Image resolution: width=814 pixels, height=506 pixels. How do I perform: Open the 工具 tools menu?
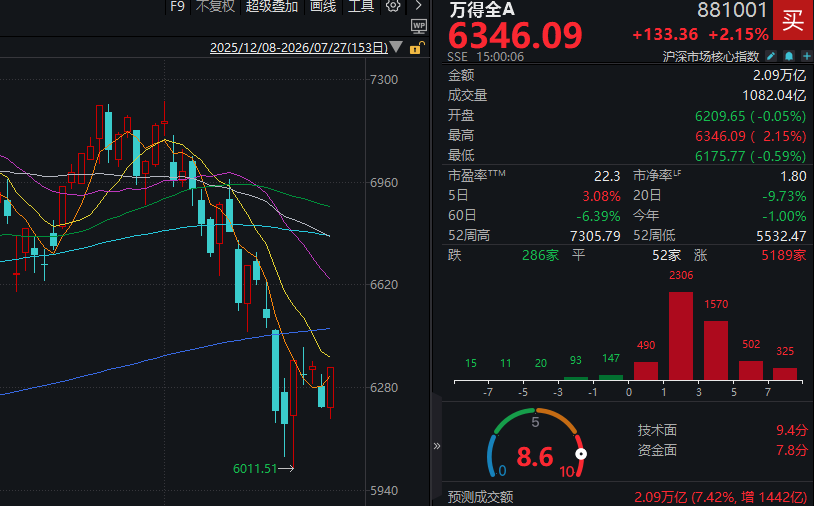[x=361, y=6]
